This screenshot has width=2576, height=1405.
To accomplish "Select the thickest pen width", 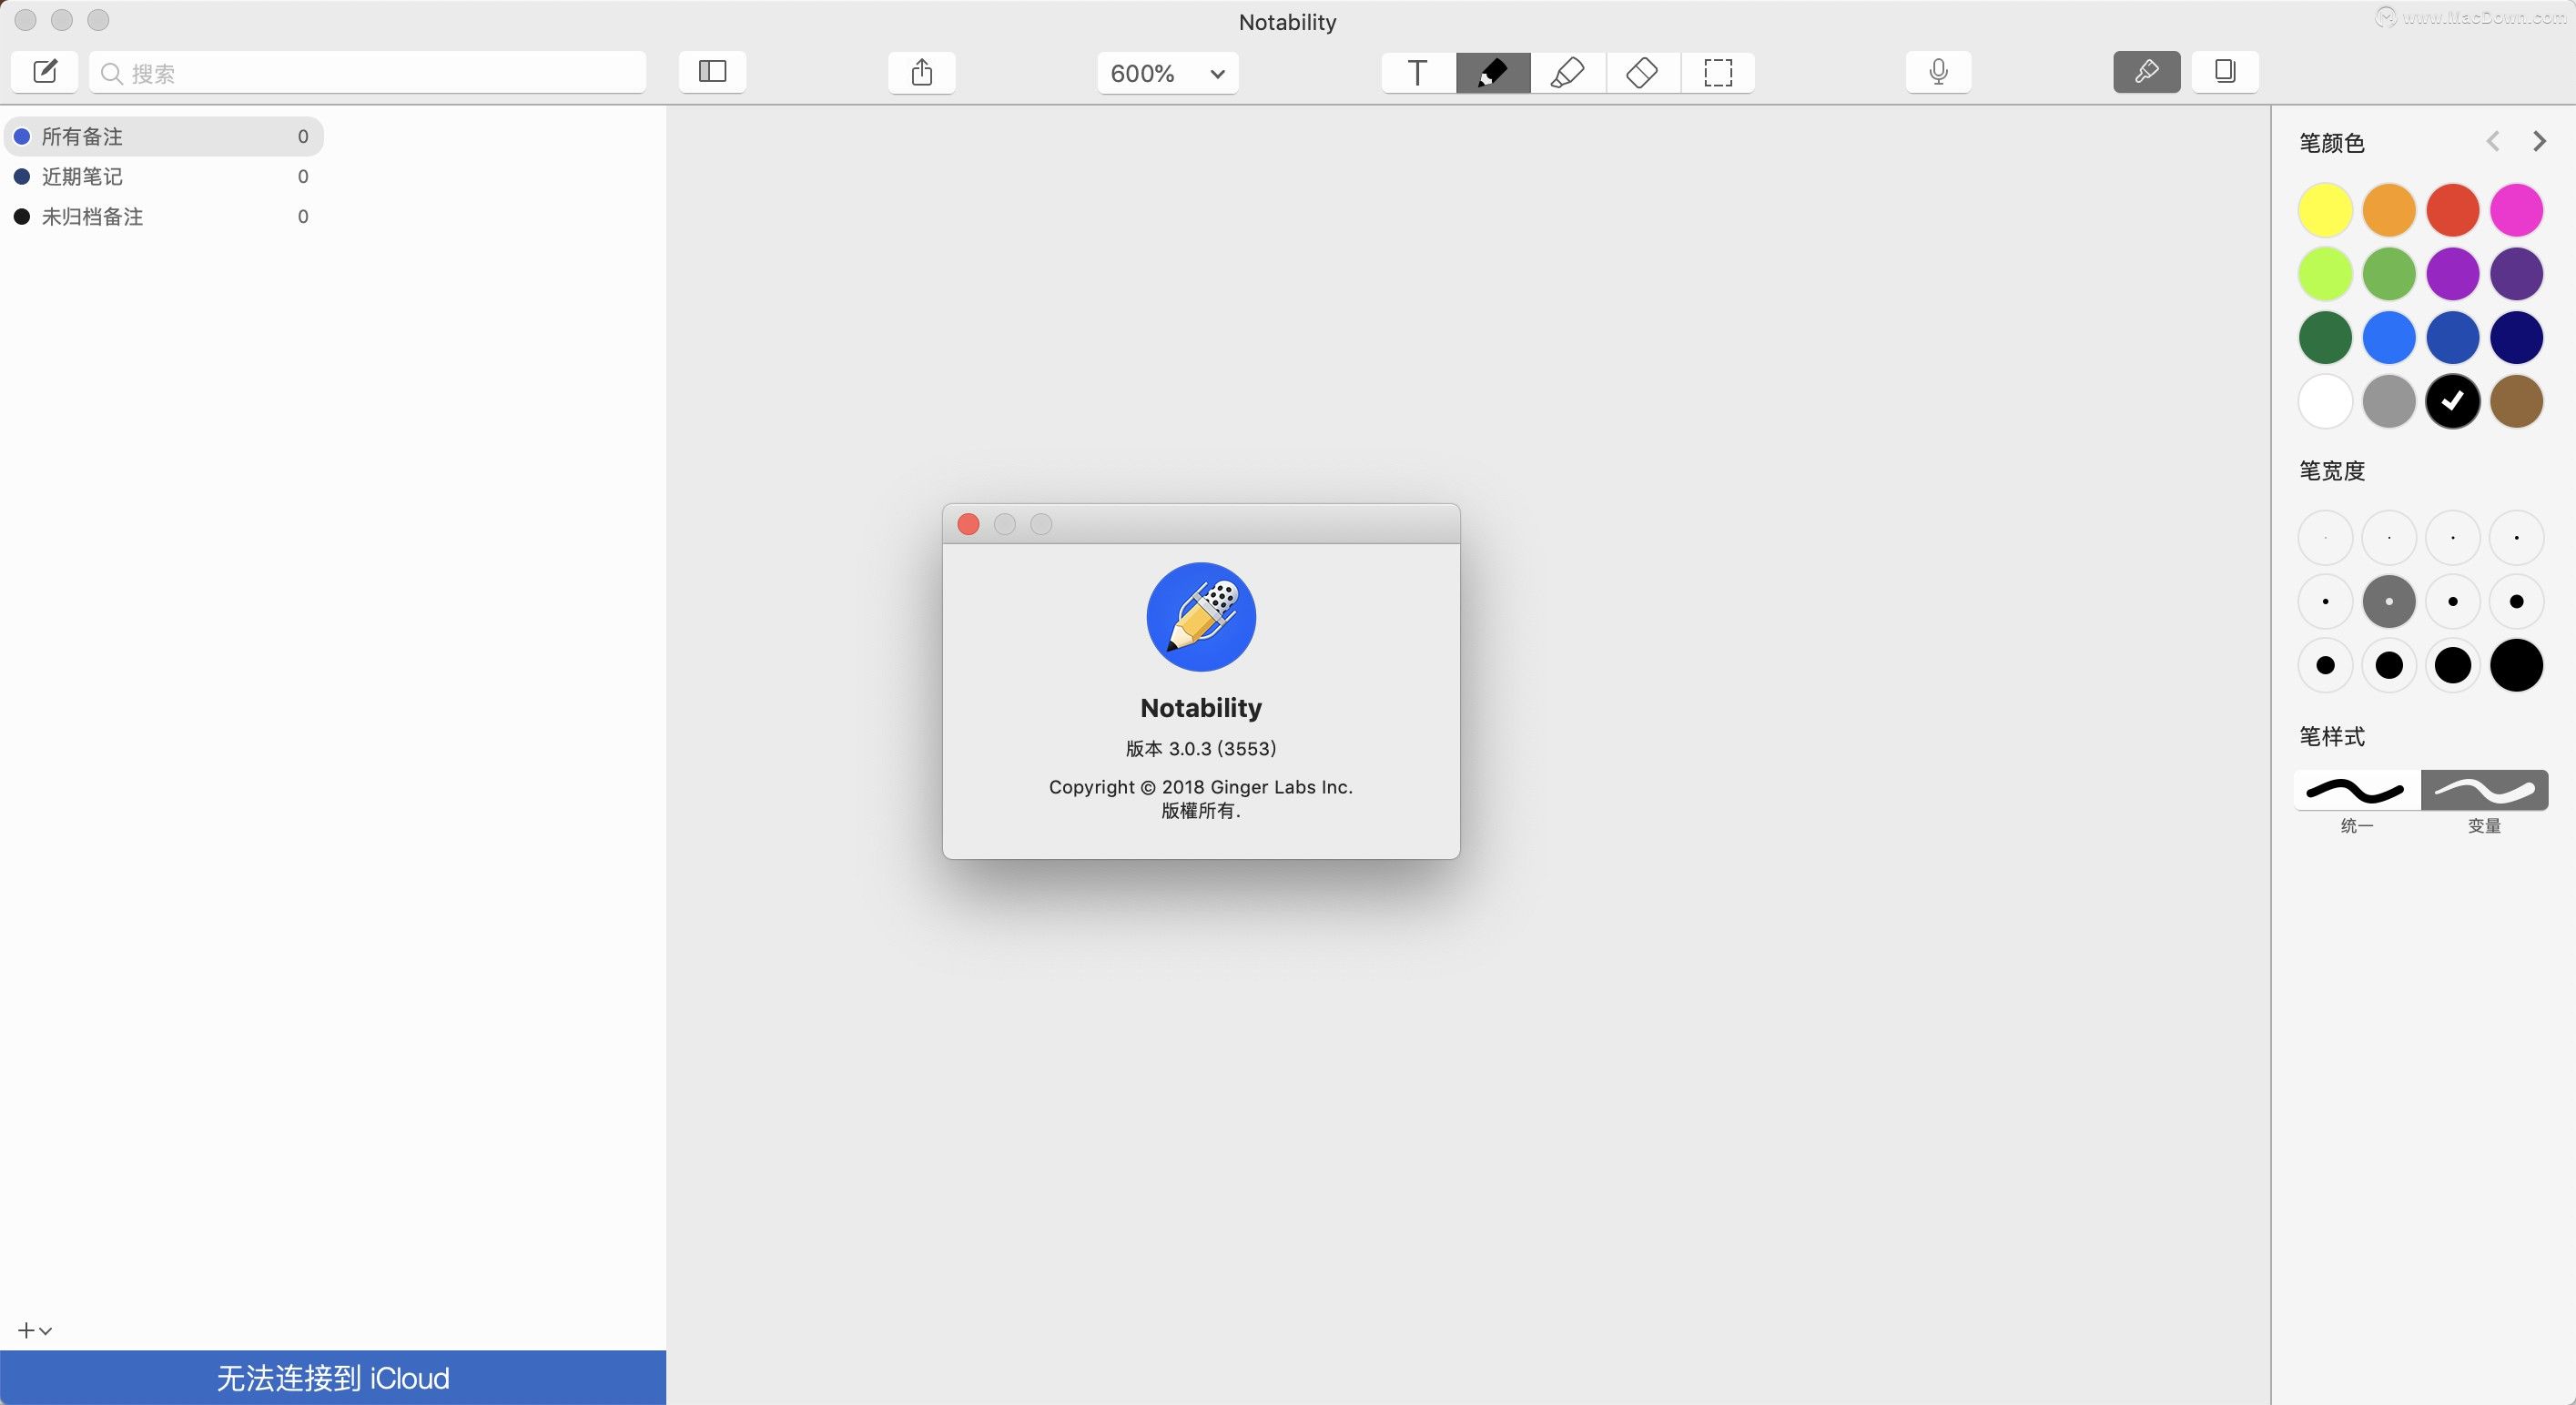I will pyautogui.click(x=2516, y=665).
